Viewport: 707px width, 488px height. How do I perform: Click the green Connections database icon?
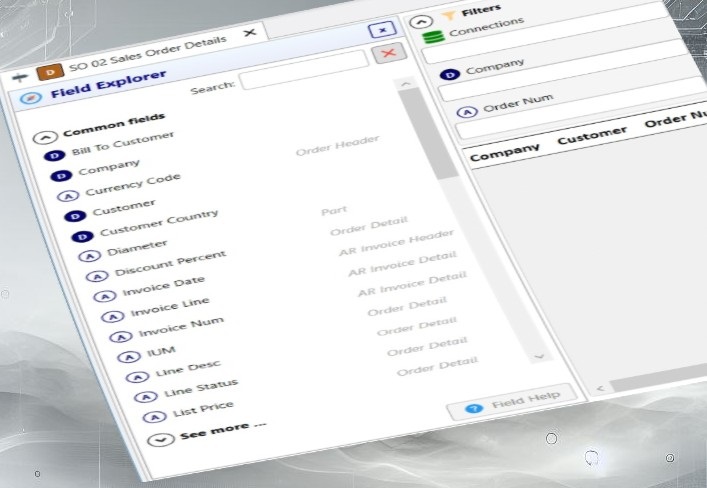click(x=433, y=37)
